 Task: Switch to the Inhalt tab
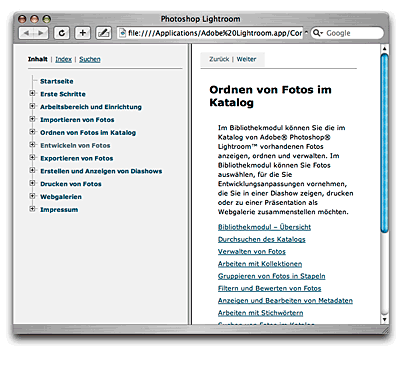coord(38,59)
